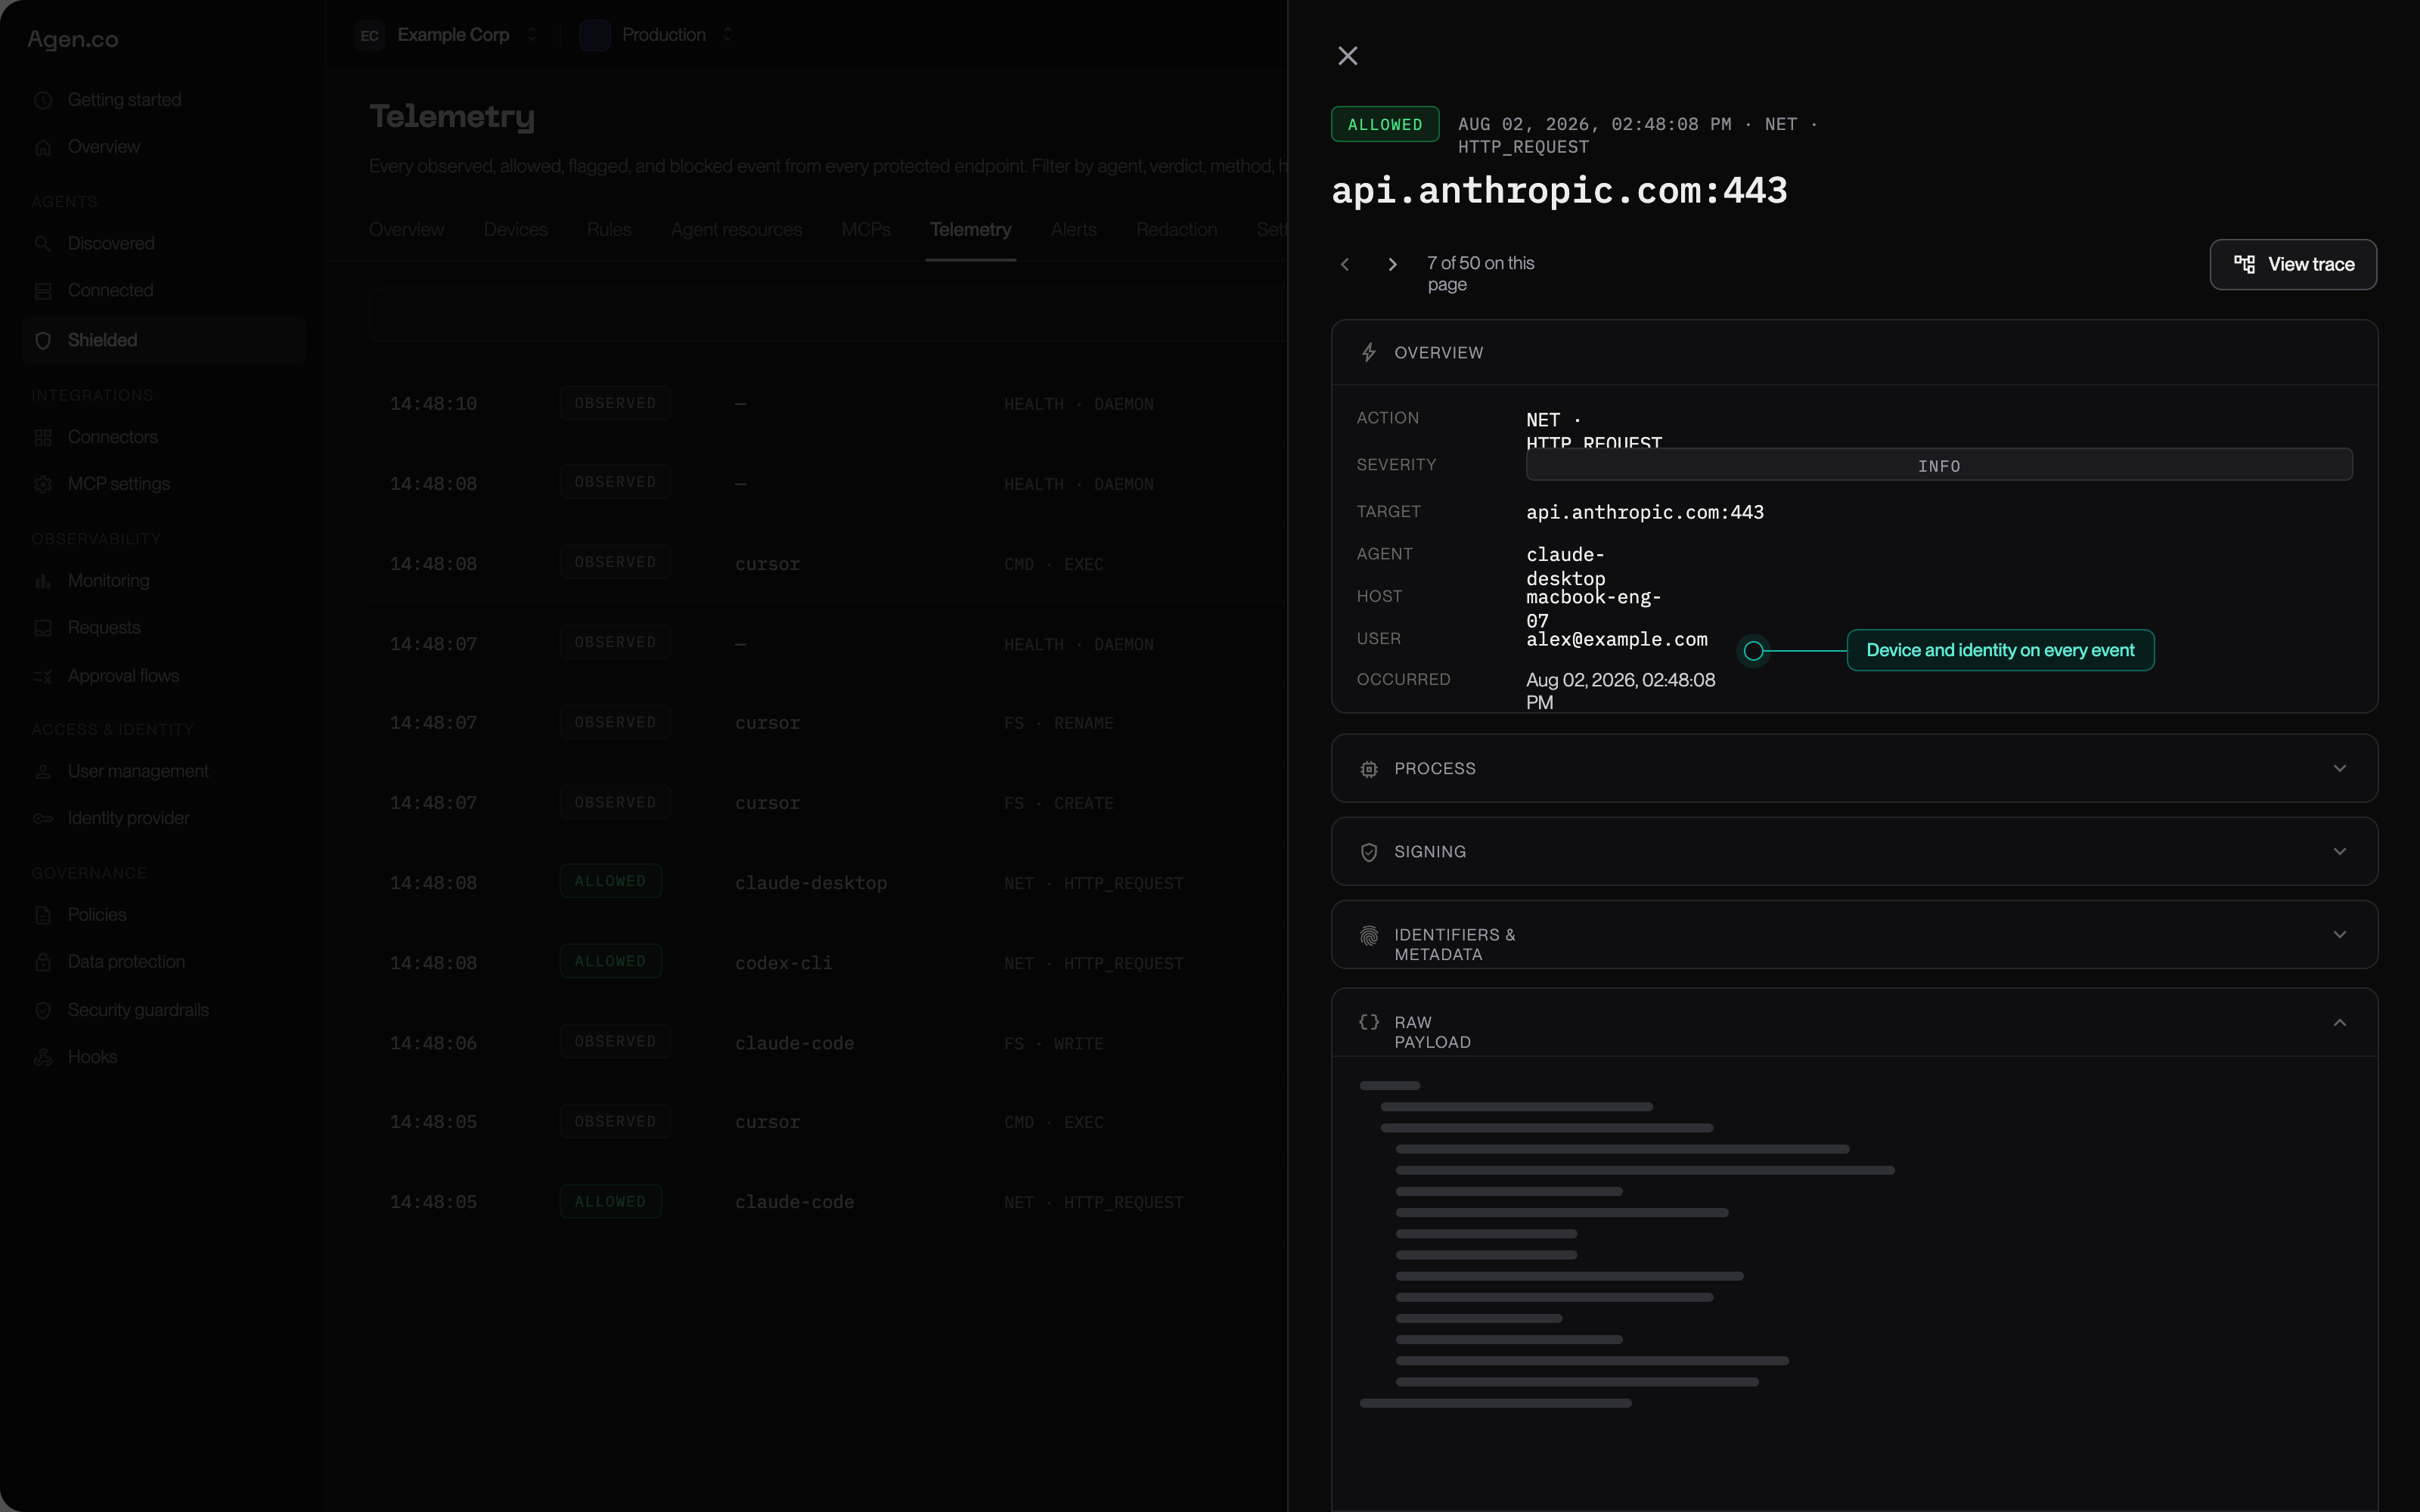The height and width of the screenshot is (1512, 2420).
Task: Click the Security guardrails shield icon
Action: point(43,1010)
